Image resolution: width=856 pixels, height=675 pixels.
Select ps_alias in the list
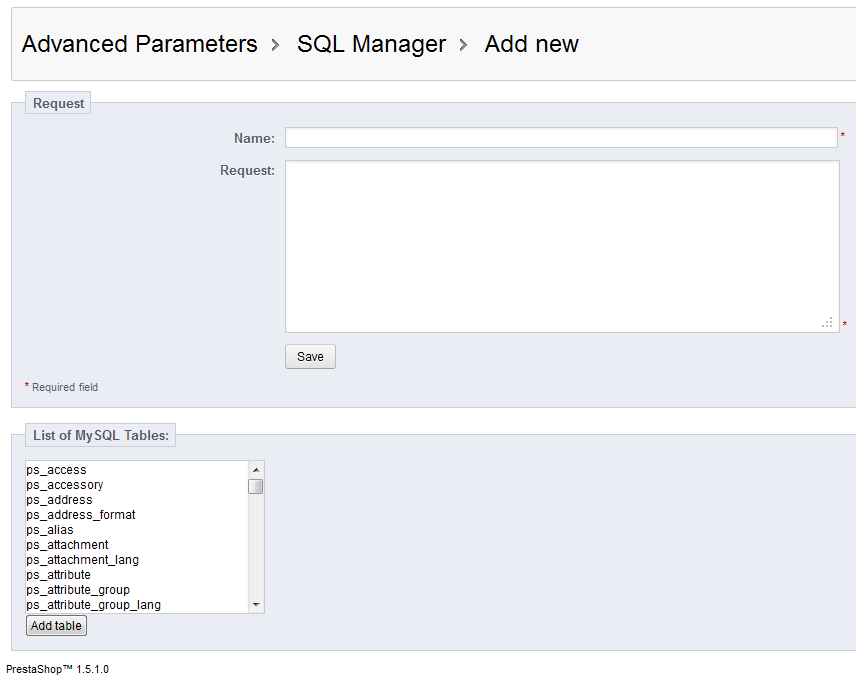coord(50,530)
